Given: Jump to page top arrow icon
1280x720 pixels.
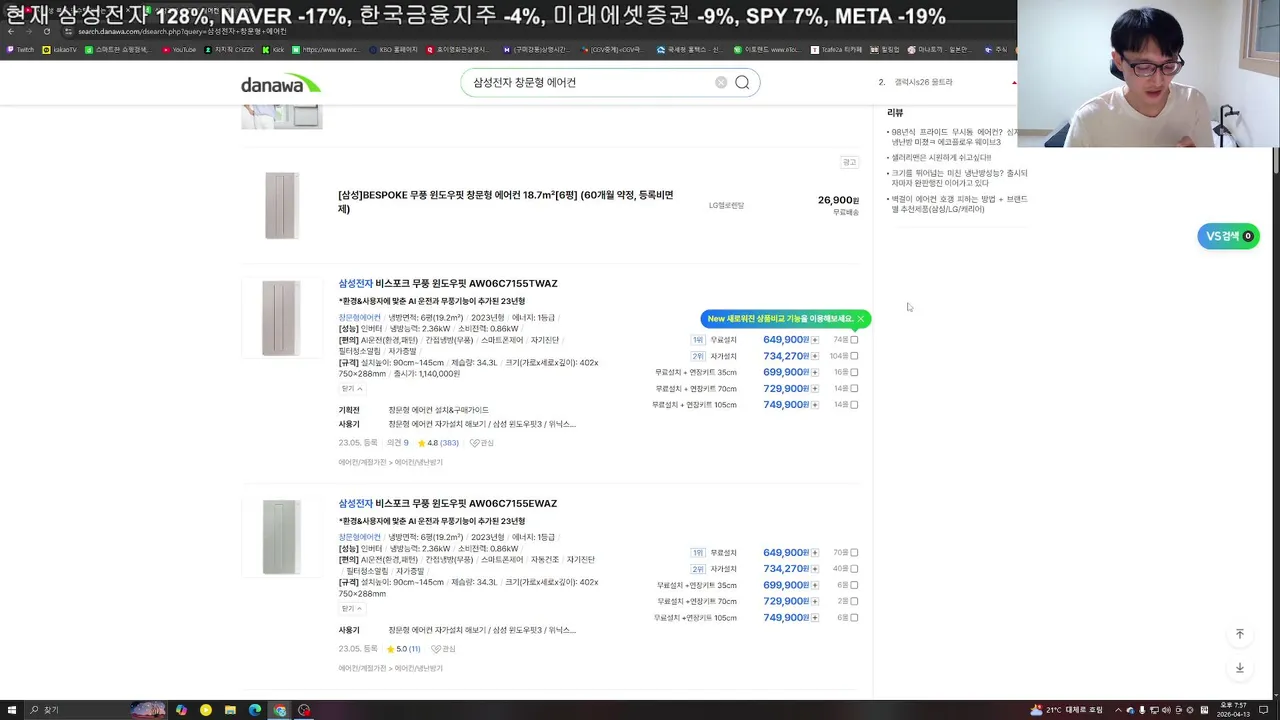Looking at the screenshot, I should coord(1240,634).
